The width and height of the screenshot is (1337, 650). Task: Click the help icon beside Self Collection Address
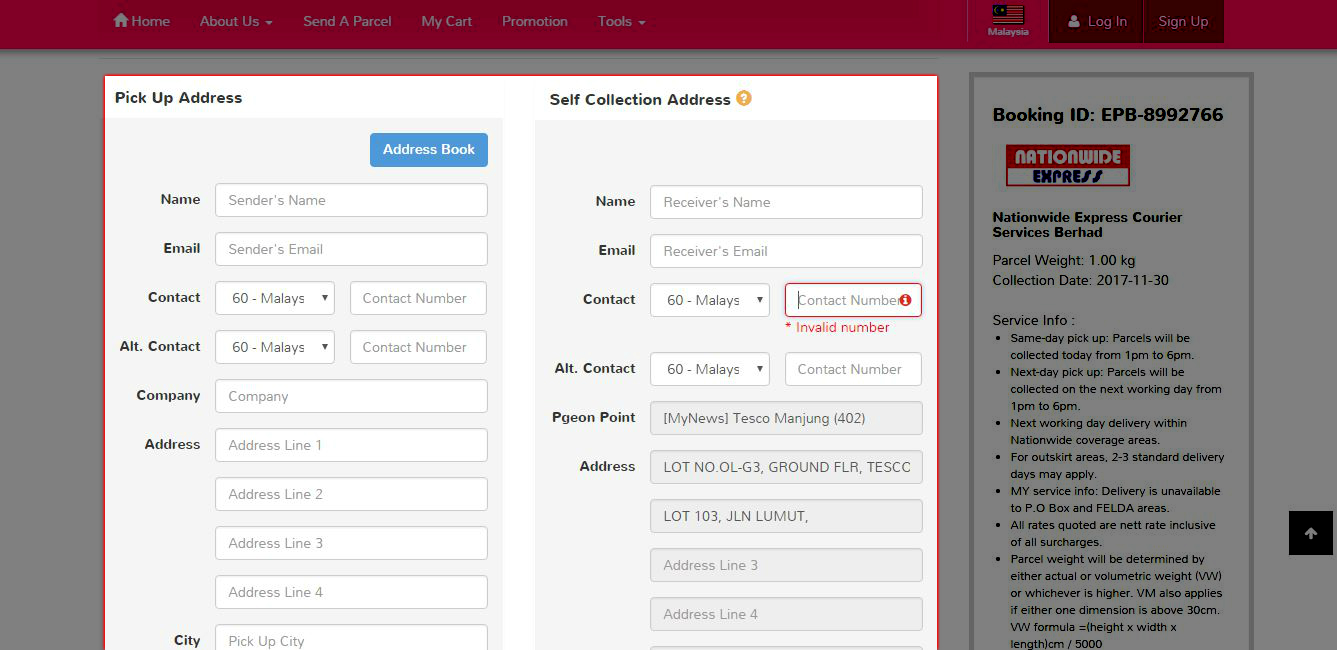pos(743,98)
